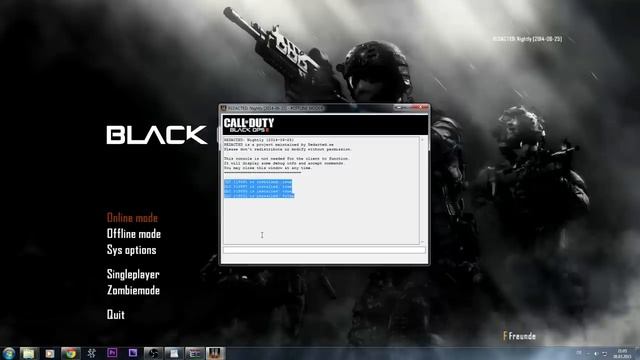Click the scroll-up arrow of the console log

point(422,140)
